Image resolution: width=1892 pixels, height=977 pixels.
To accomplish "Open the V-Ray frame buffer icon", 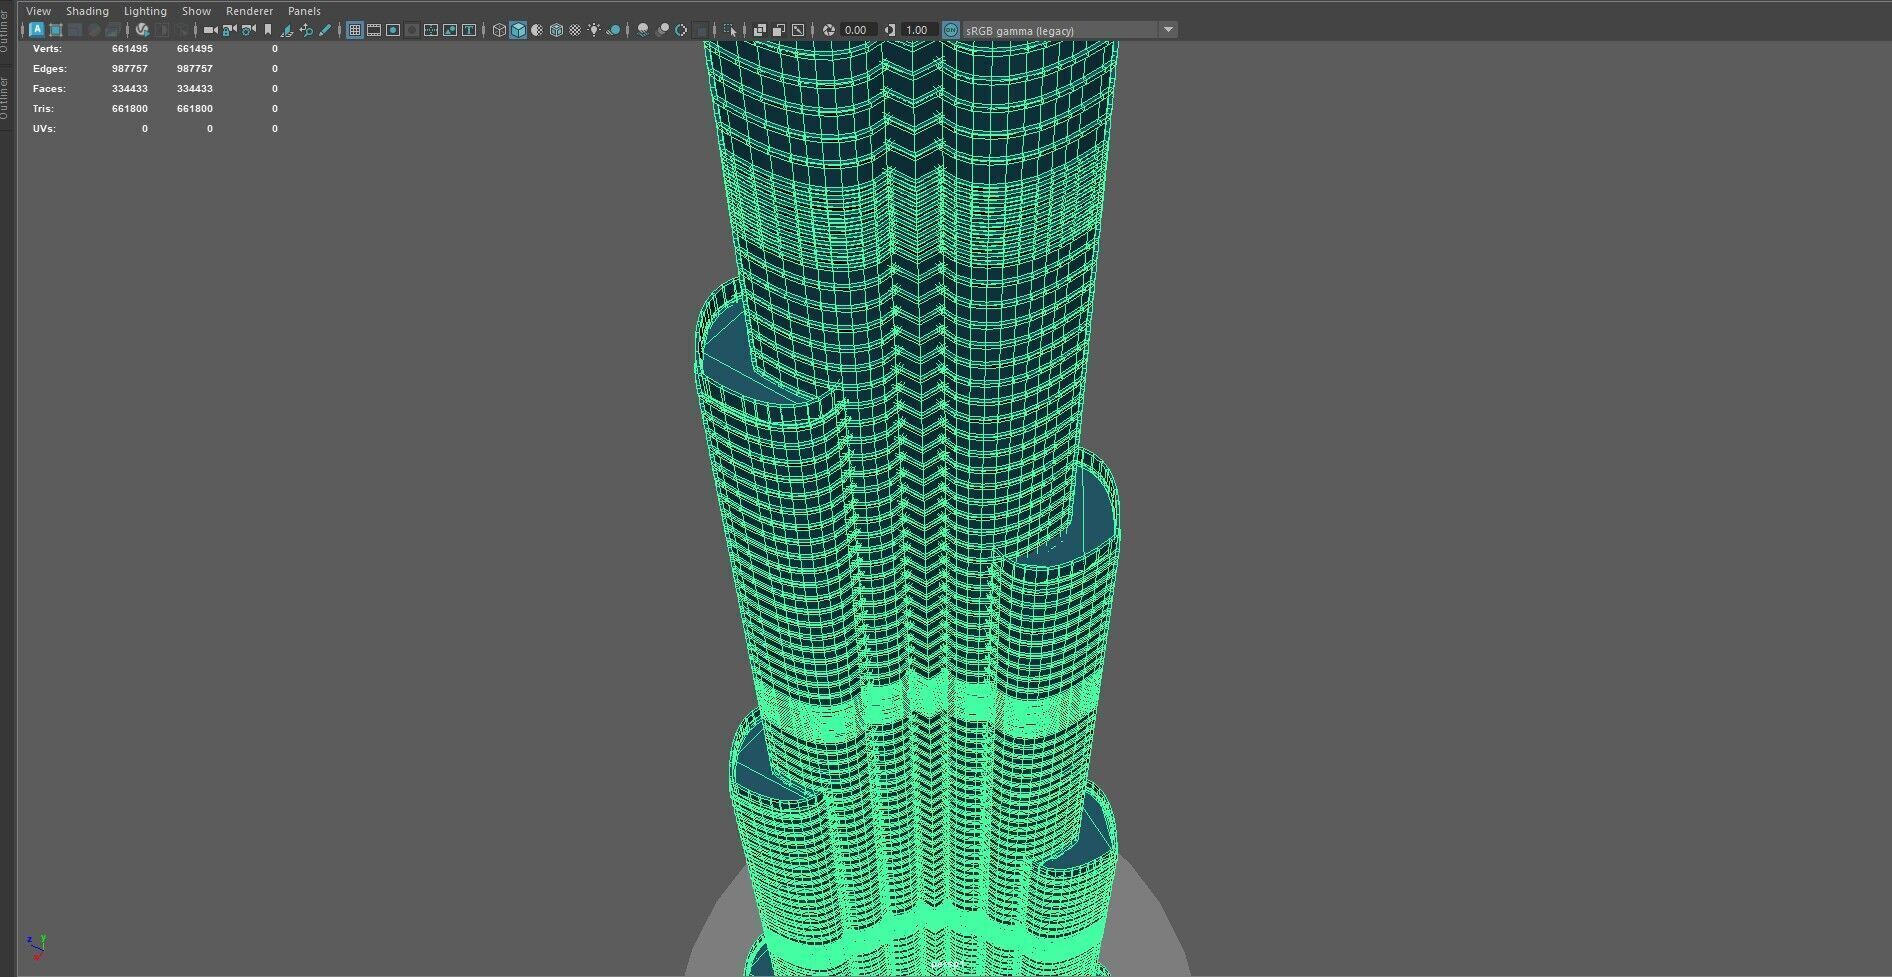I will coord(142,30).
